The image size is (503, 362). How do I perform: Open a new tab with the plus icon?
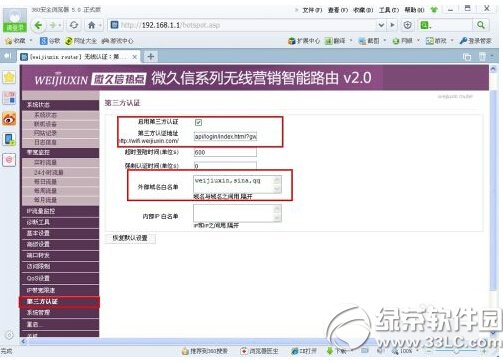(x=151, y=57)
